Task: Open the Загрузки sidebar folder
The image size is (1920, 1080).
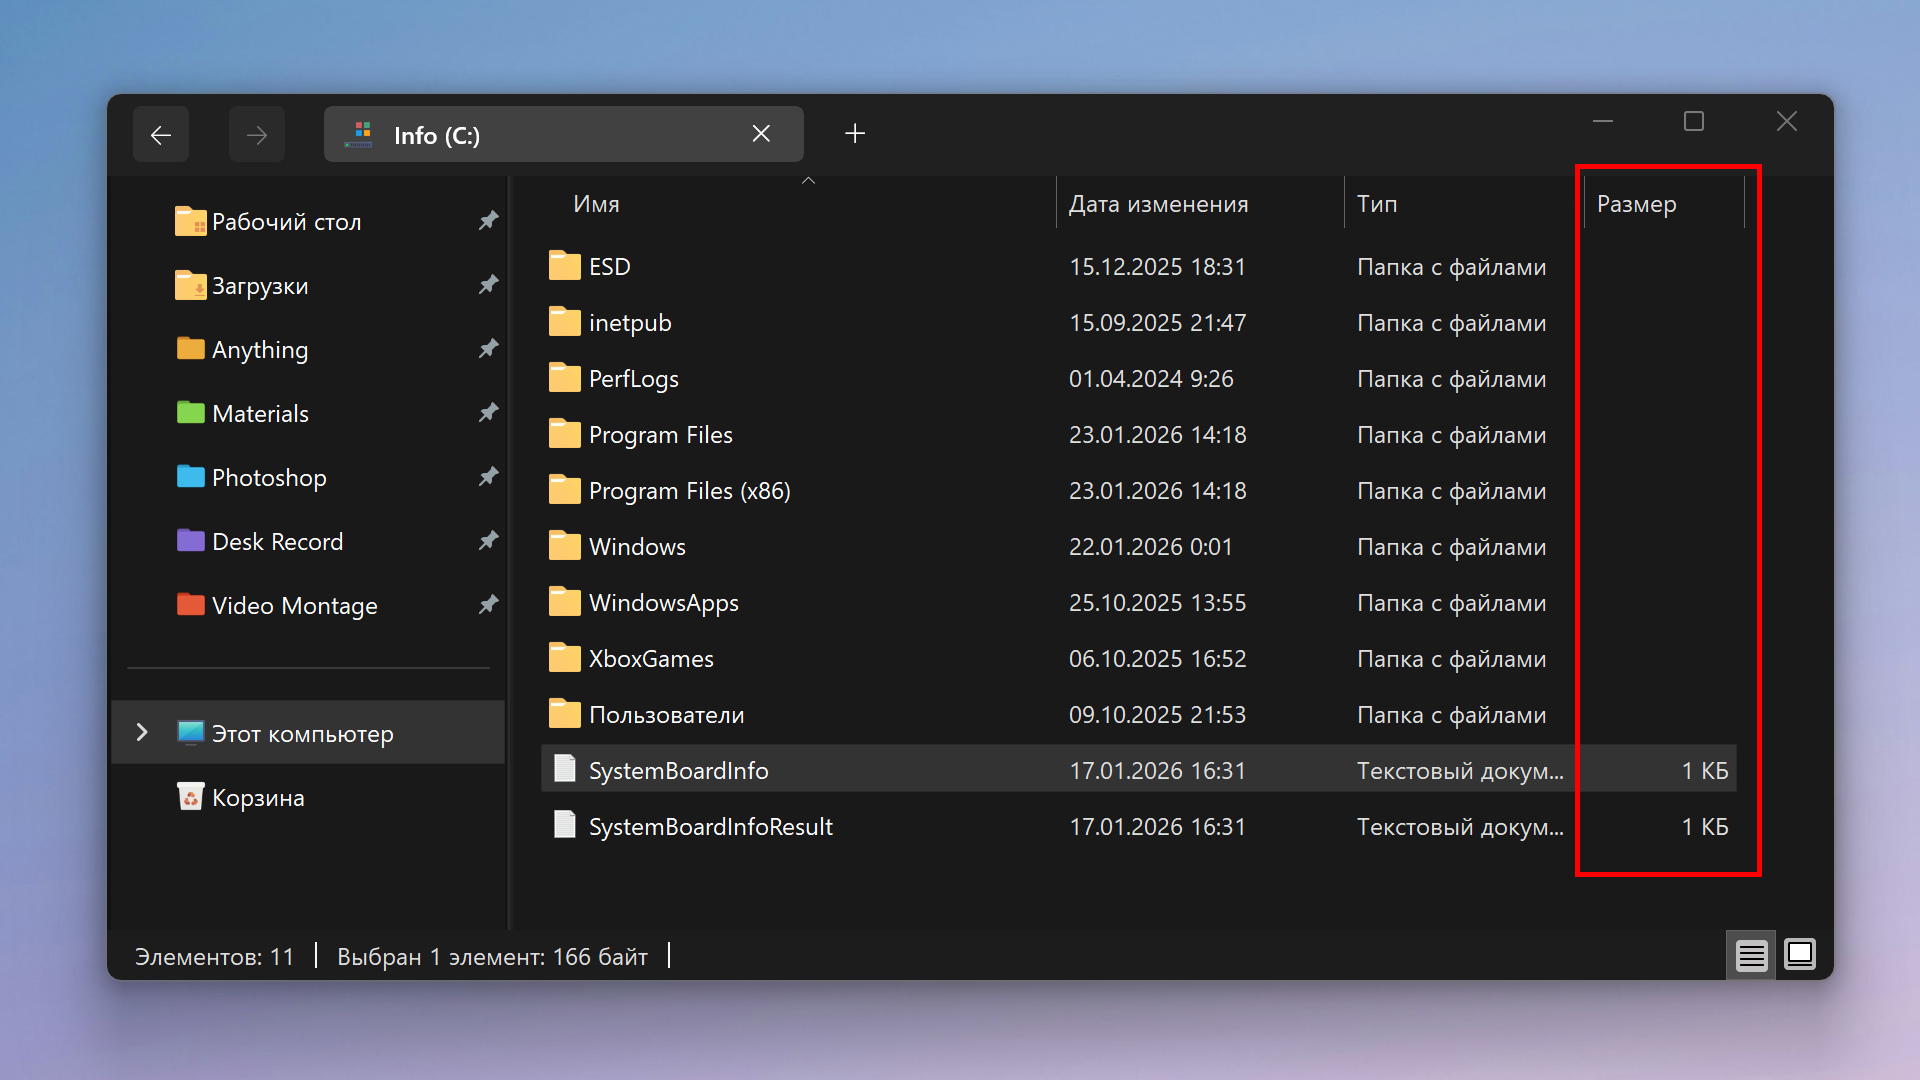Action: point(260,286)
